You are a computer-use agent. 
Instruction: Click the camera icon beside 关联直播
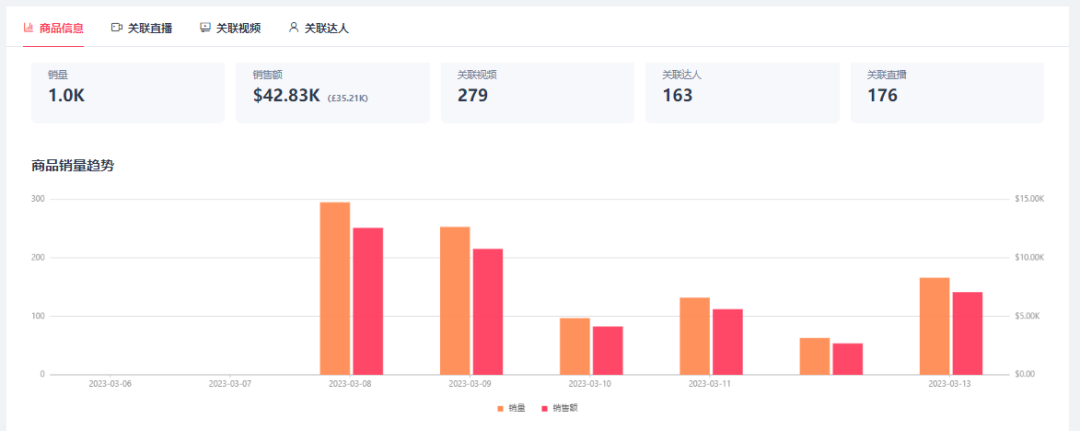116,28
